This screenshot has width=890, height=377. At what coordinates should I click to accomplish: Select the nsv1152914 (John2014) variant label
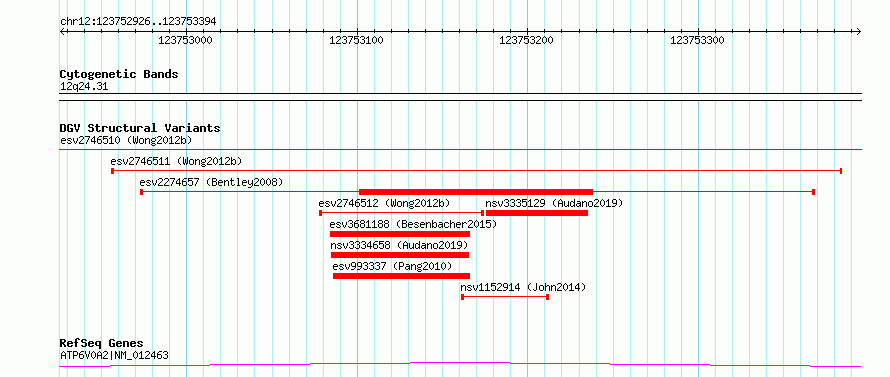click(x=523, y=287)
